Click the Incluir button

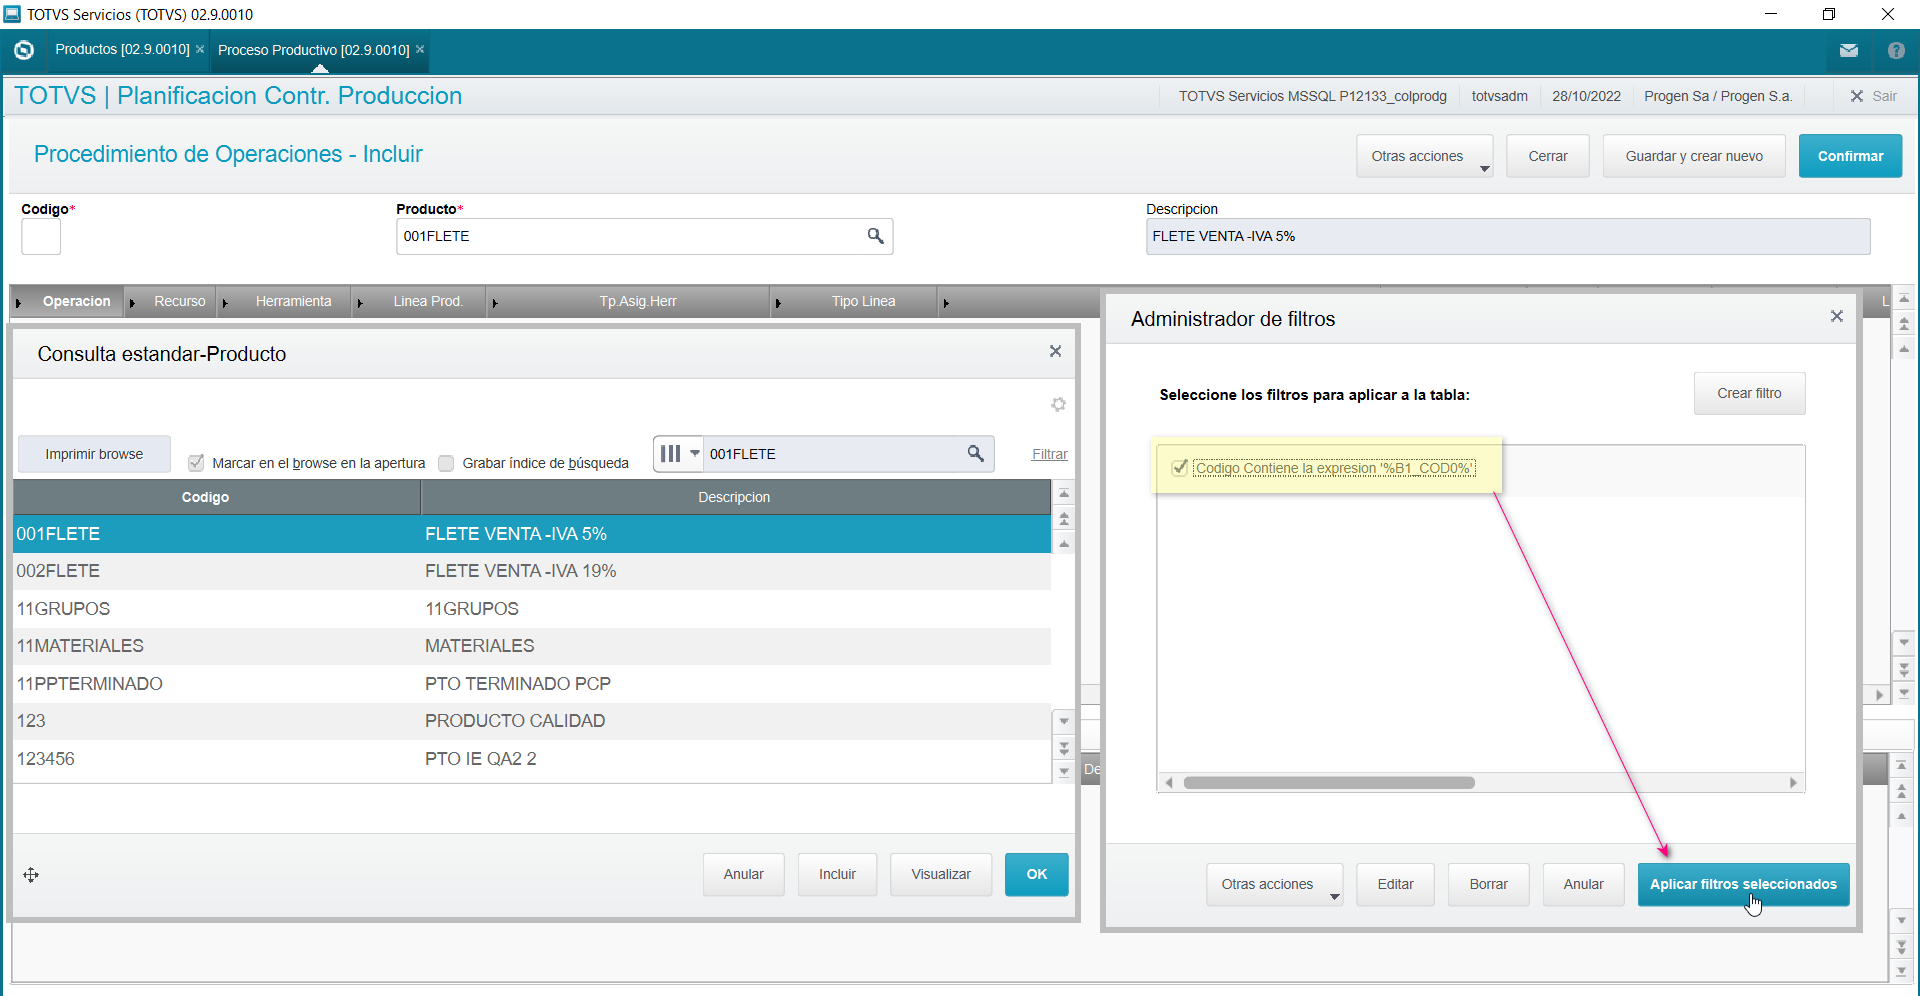(x=838, y=874)
